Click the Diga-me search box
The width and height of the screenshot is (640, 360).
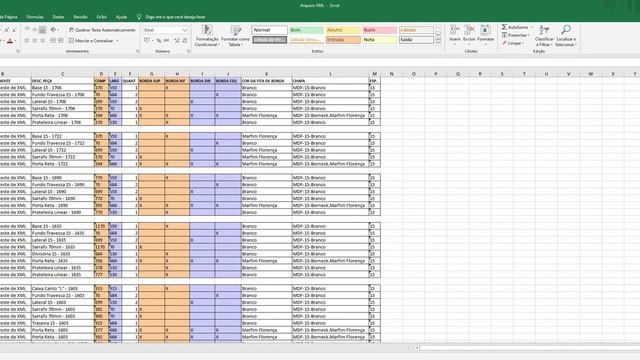171,17
